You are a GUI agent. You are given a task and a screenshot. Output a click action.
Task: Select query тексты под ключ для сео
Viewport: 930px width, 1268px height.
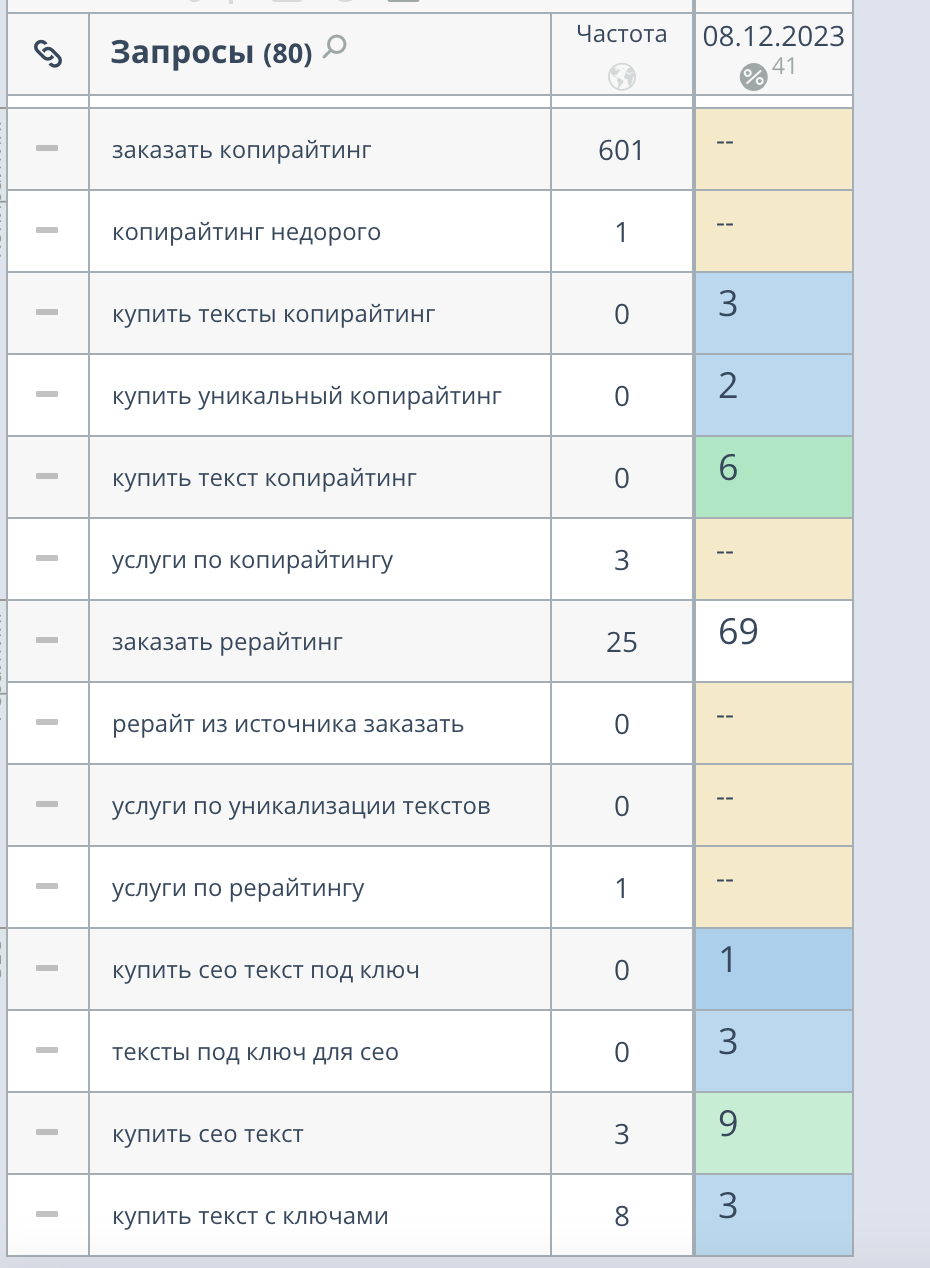click(255, 1052)
